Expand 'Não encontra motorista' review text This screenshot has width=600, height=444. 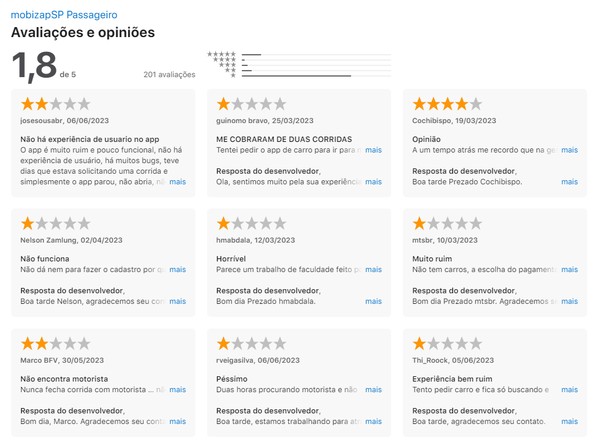tap(178, 390)
